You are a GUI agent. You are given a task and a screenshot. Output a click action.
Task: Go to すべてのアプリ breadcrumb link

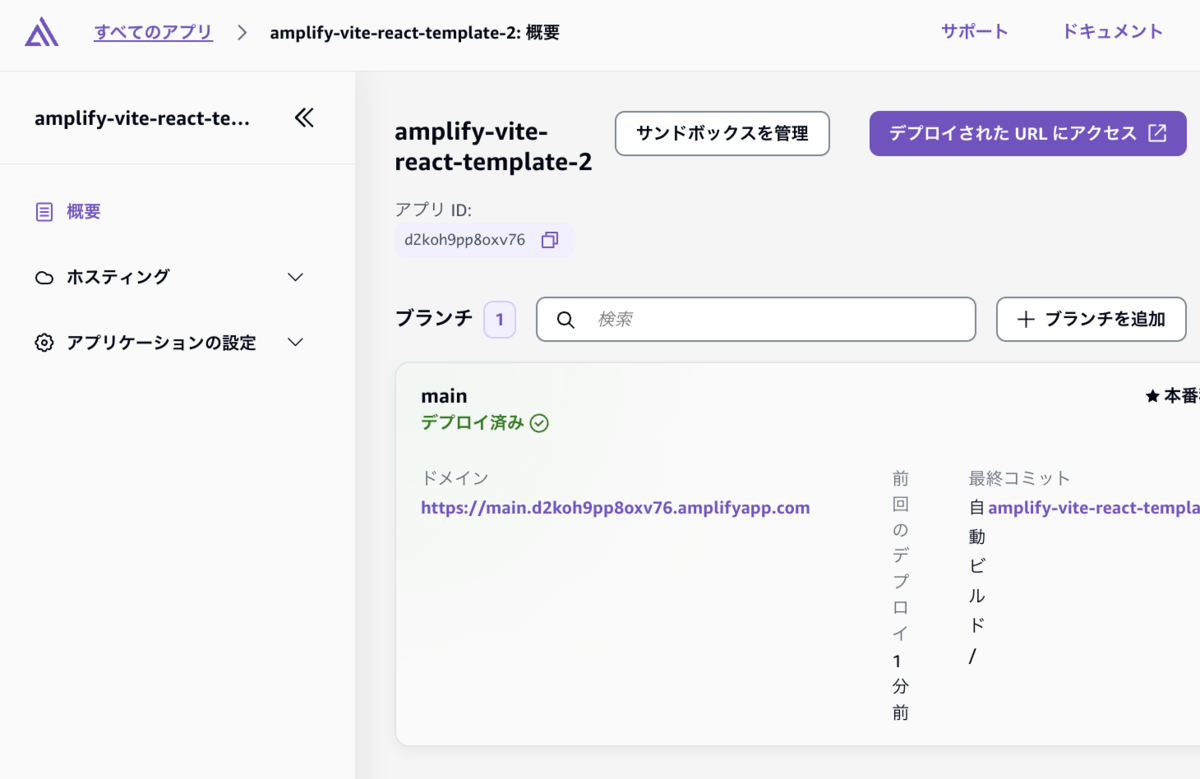(153, 32)
